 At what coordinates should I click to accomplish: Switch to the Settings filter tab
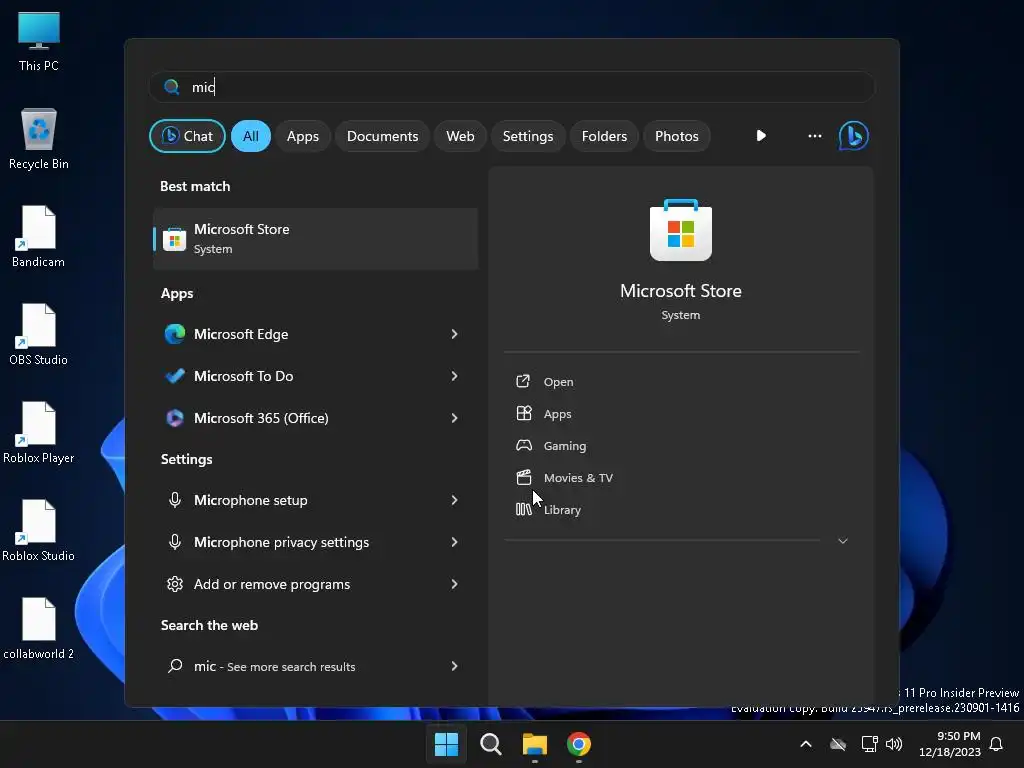528,136
